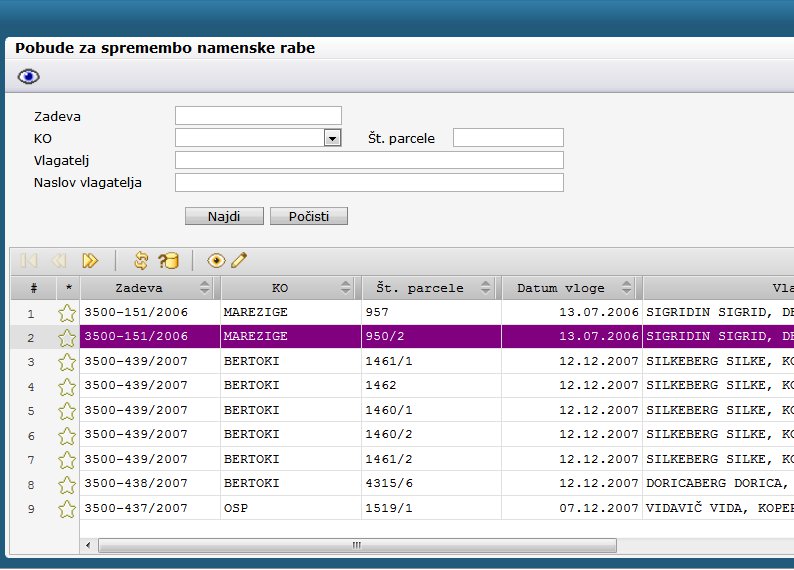Click MAREZIGE cell in row 1

tap(291, 312)
